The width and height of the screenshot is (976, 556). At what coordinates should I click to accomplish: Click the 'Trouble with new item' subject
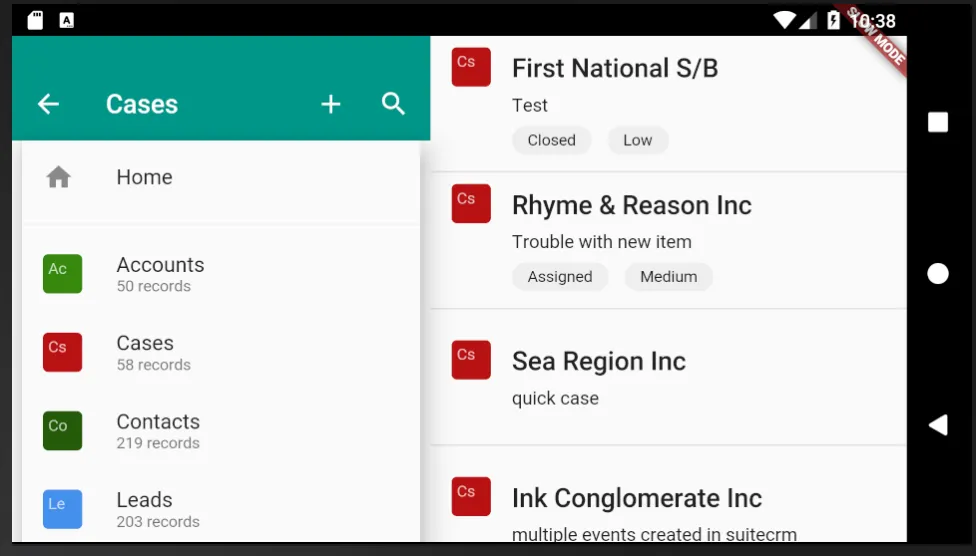point(601,242)
